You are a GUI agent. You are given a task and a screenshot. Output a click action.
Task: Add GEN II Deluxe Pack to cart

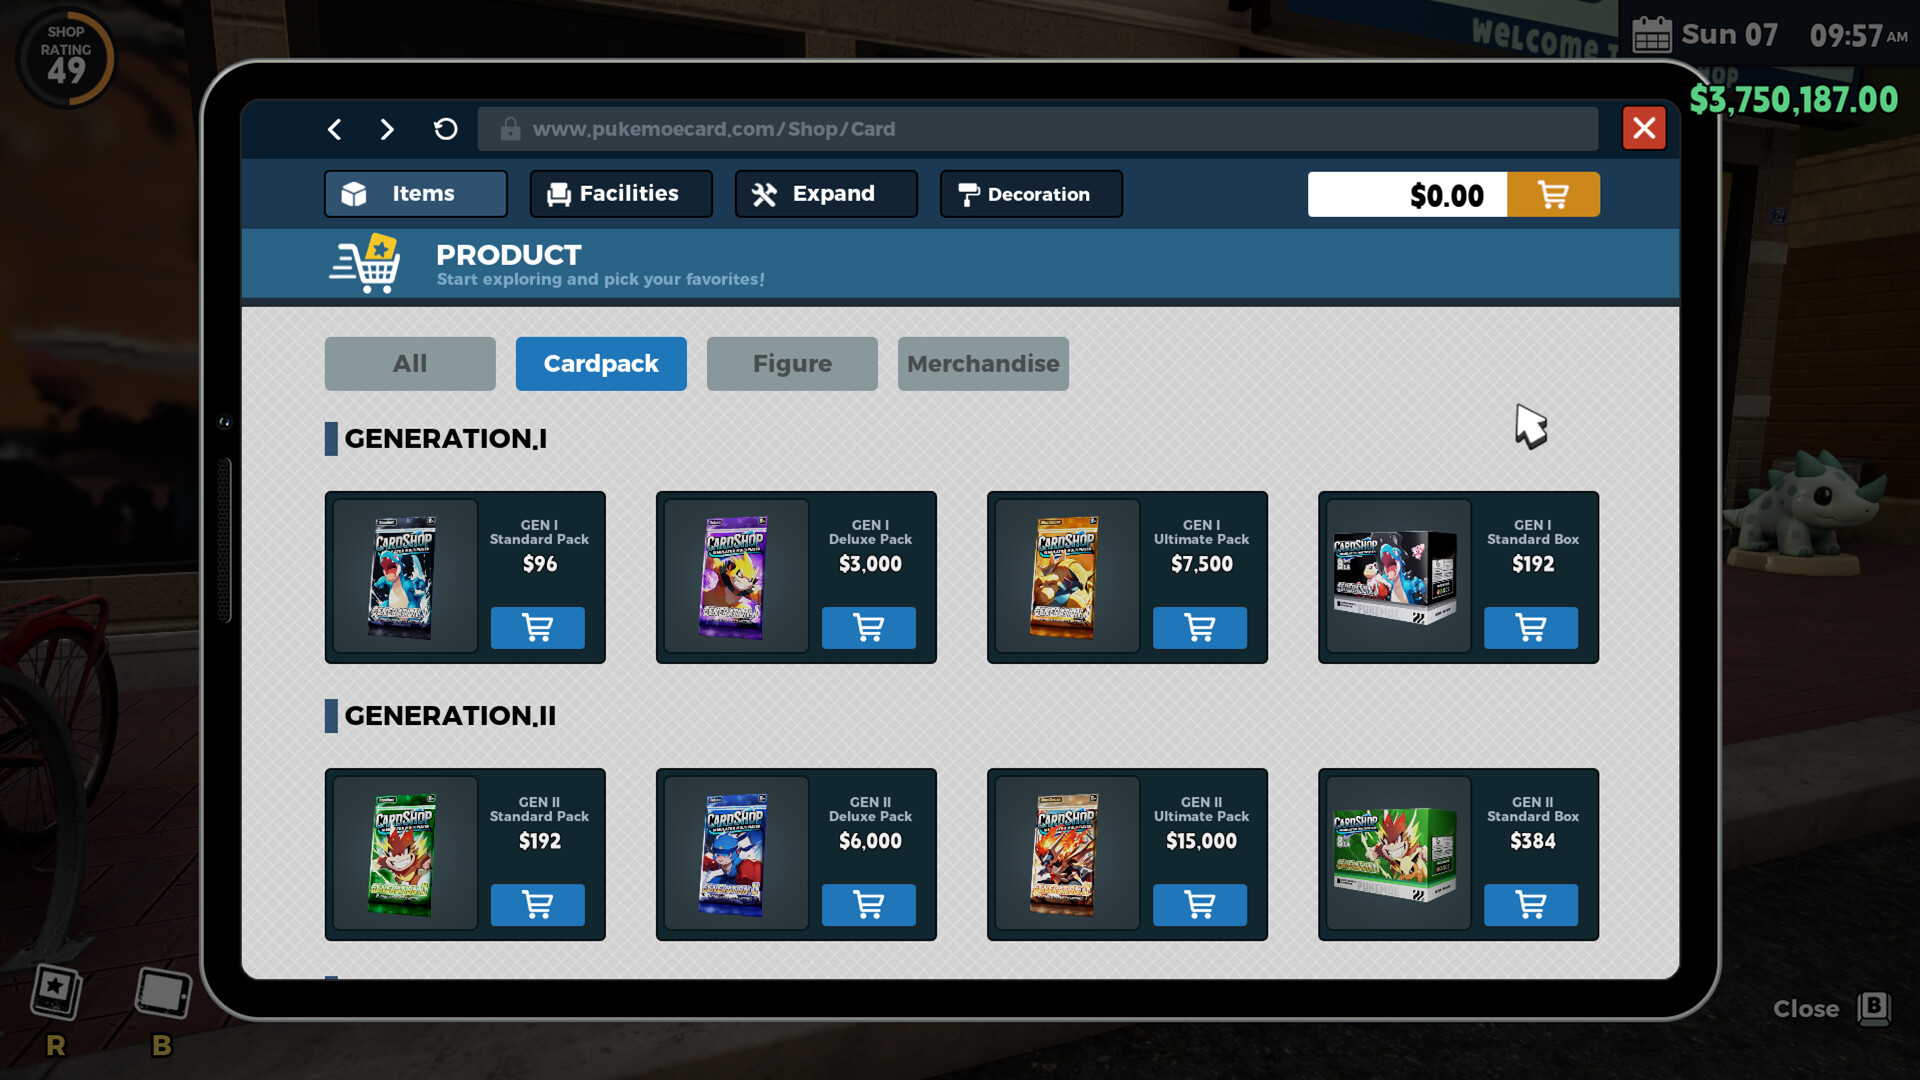point(868,905)
